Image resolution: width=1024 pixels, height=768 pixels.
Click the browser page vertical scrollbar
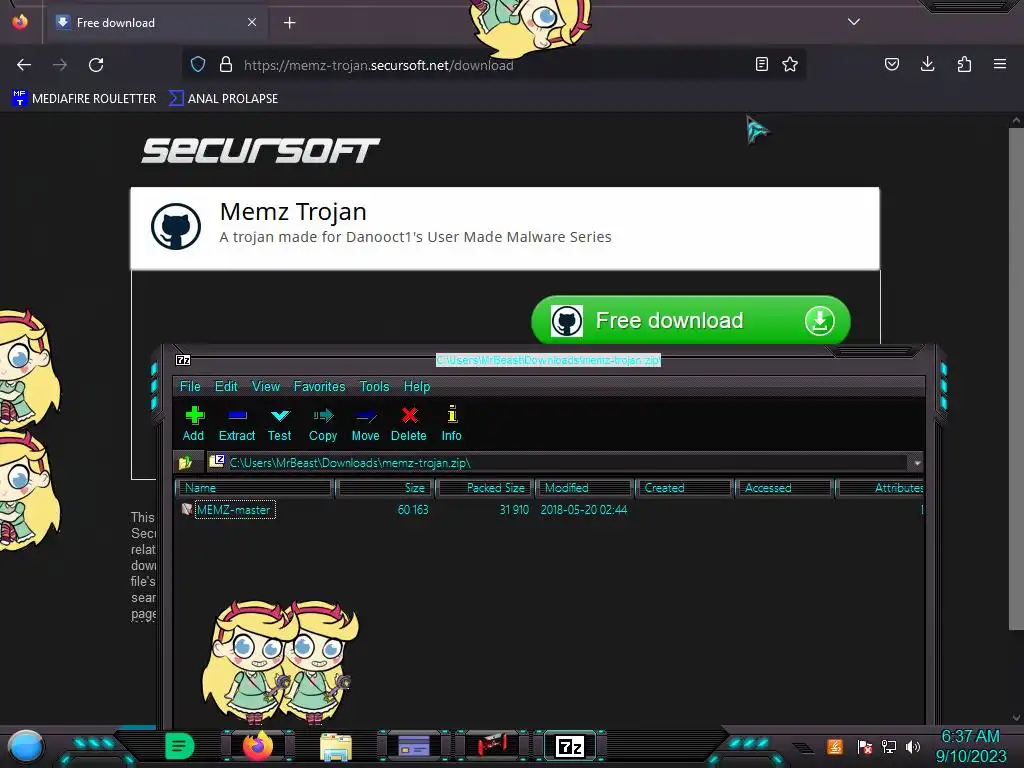[x=1016, y=379]
